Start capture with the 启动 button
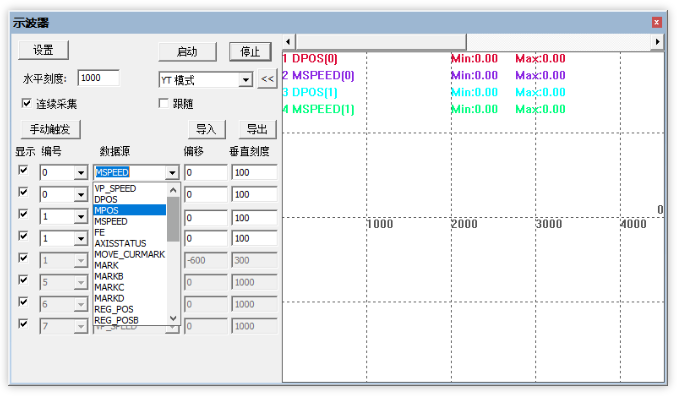 point(187,52)
